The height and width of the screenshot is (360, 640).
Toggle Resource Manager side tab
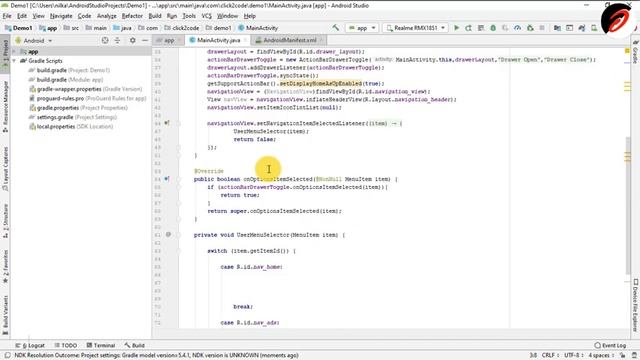(x=5, y=107)
